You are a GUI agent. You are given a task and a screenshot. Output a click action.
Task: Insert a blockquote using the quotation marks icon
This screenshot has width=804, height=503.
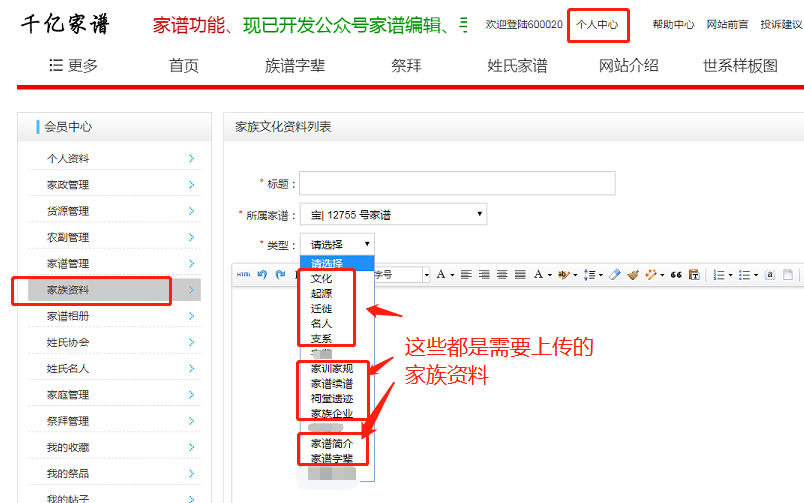tap(676, 275)
